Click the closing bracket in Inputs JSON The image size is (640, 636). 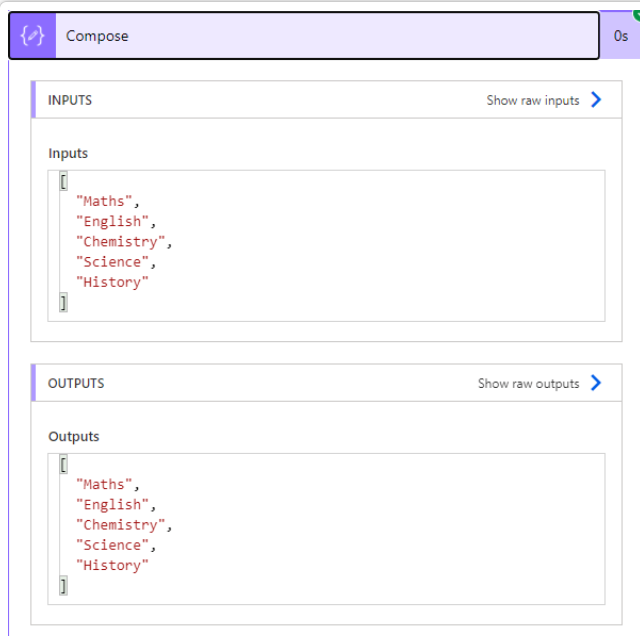click(63, 302)
